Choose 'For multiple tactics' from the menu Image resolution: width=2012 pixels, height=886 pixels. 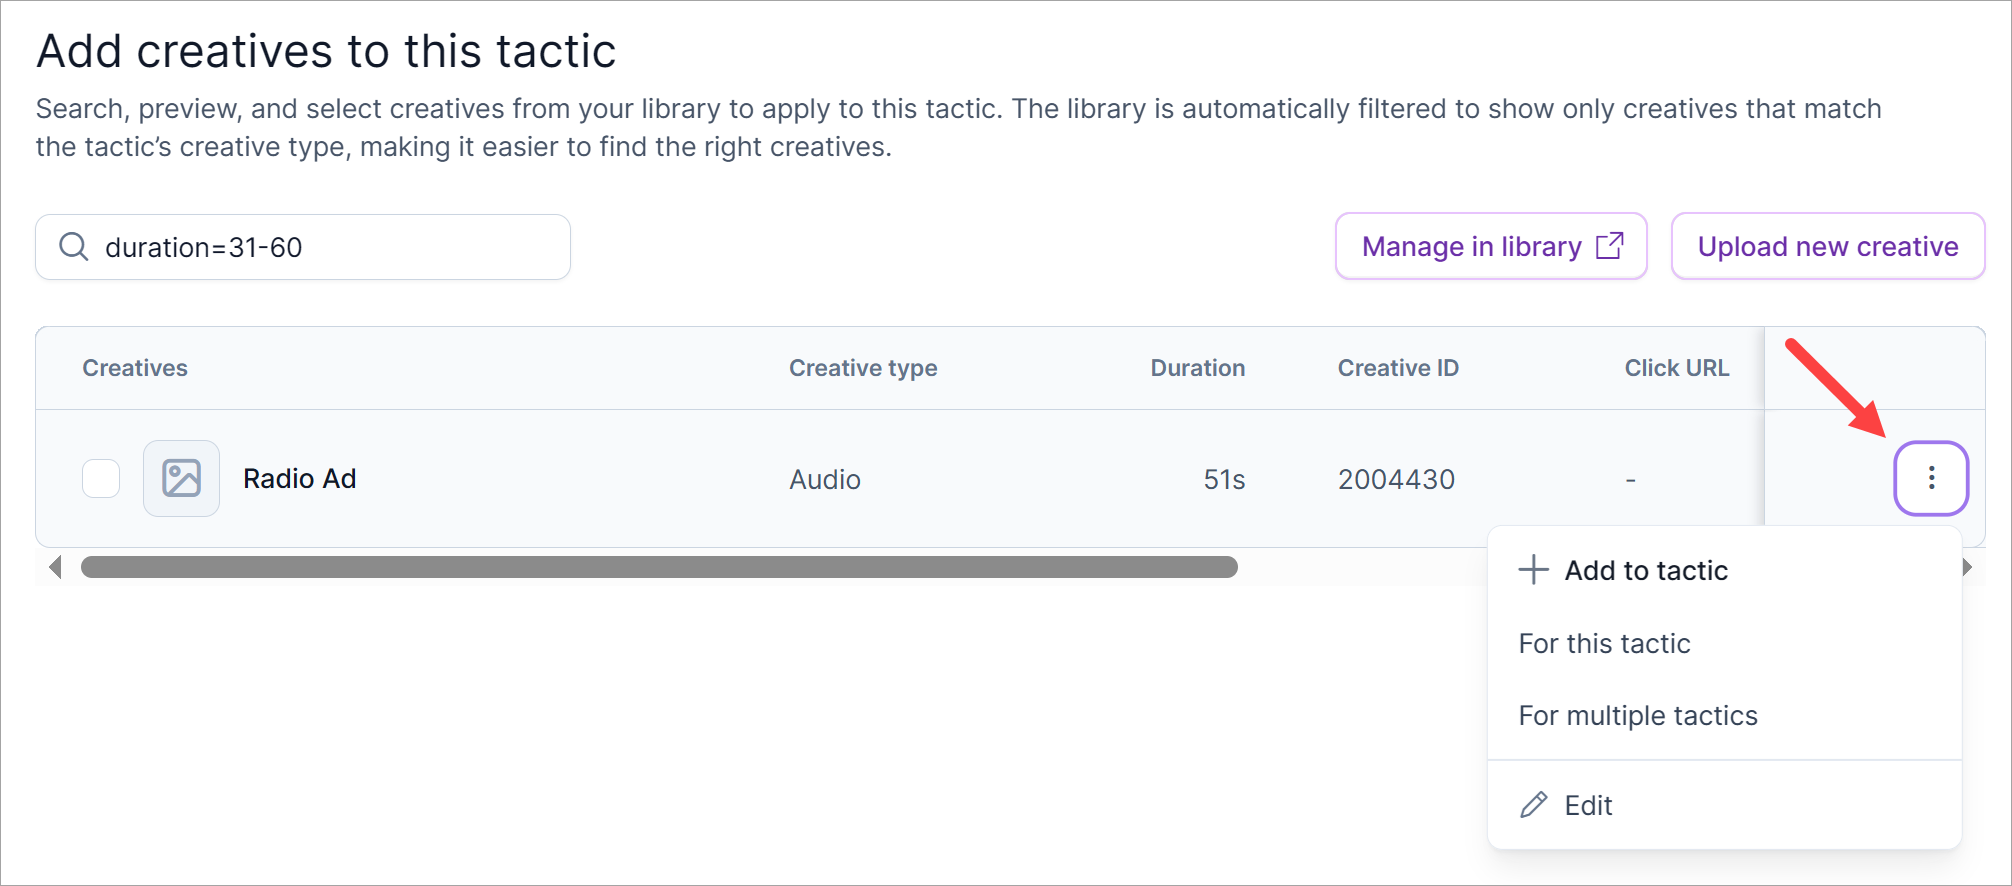(x=1637, y=716)
